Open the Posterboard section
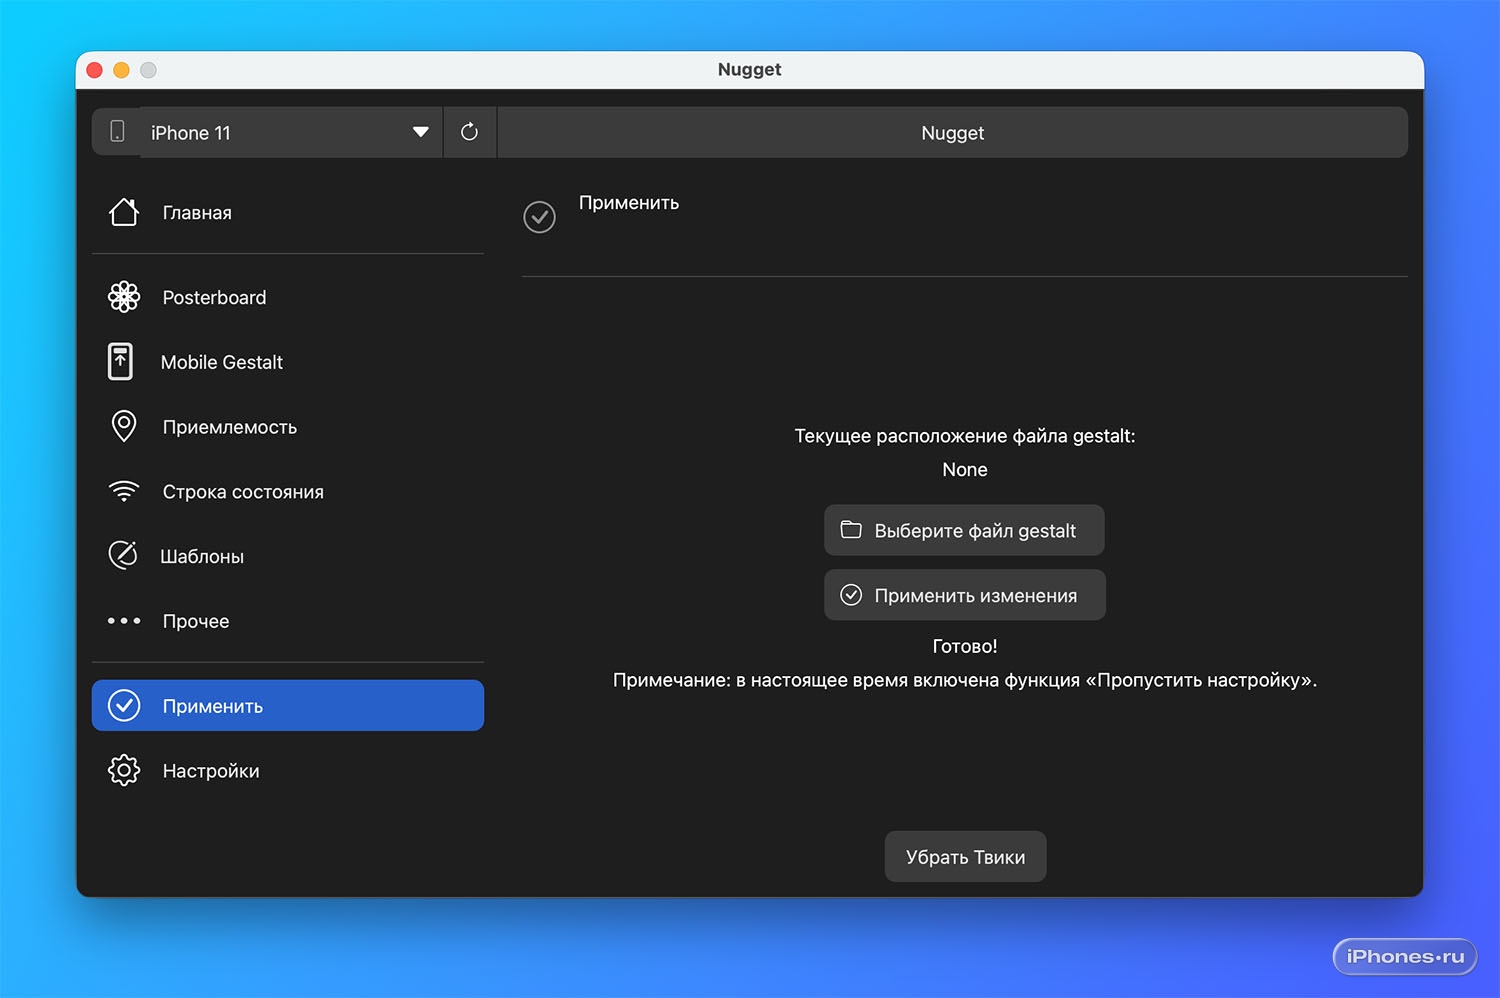The width and height of the screenshot is (1500, 998). pos(288,297)
